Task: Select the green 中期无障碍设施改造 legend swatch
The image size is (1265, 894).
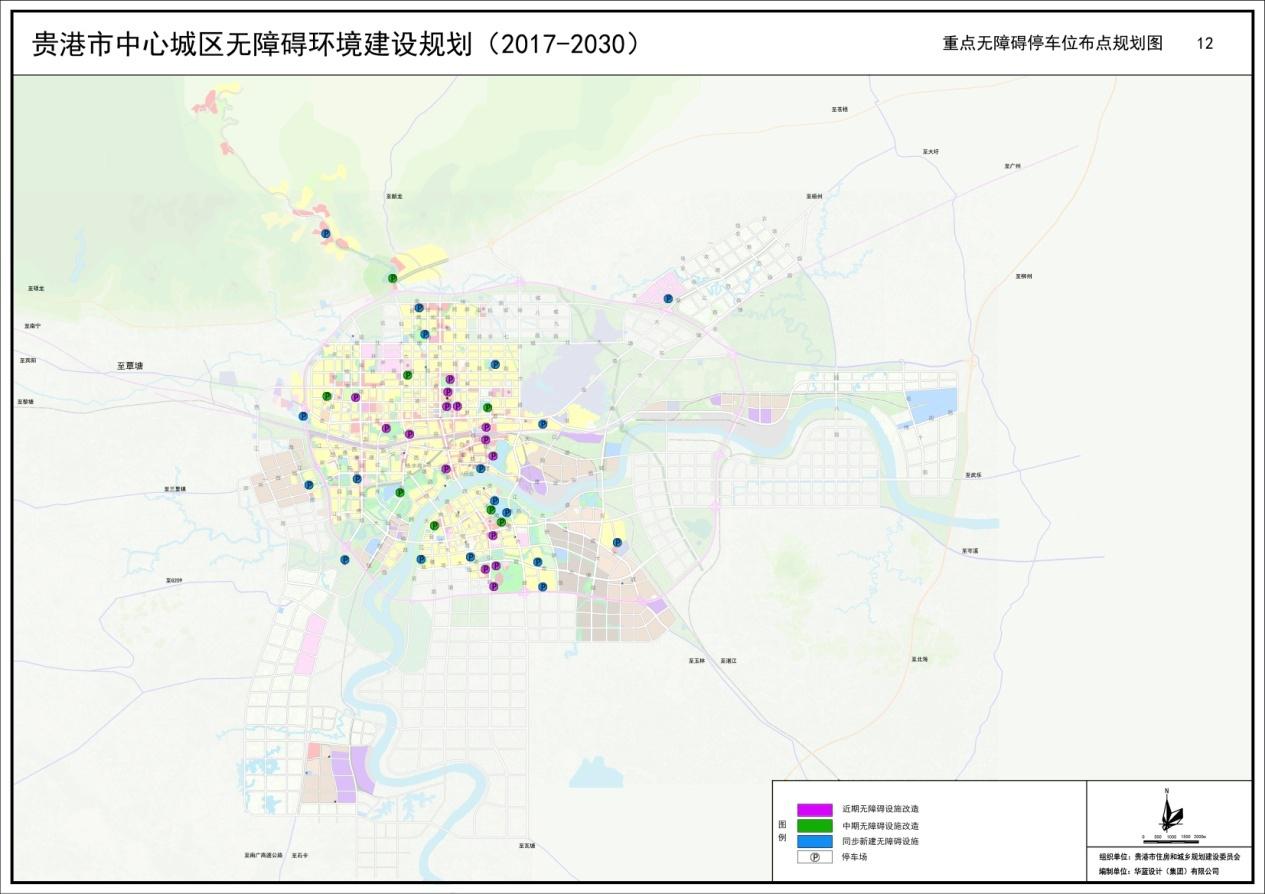Action: tap(815, 825)
